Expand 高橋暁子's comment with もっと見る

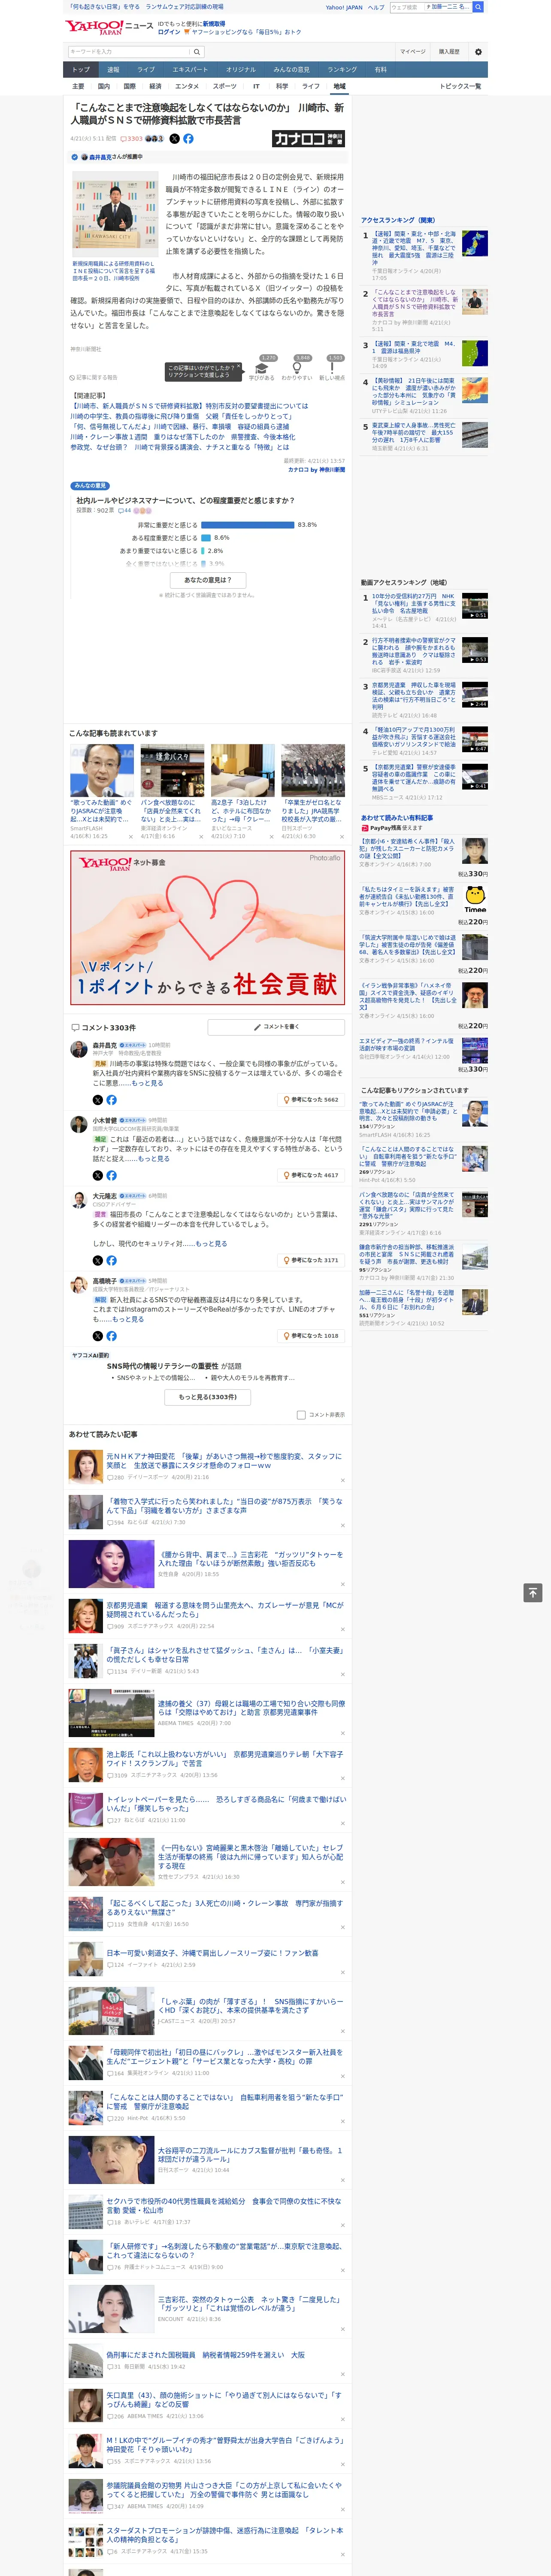128,1319
